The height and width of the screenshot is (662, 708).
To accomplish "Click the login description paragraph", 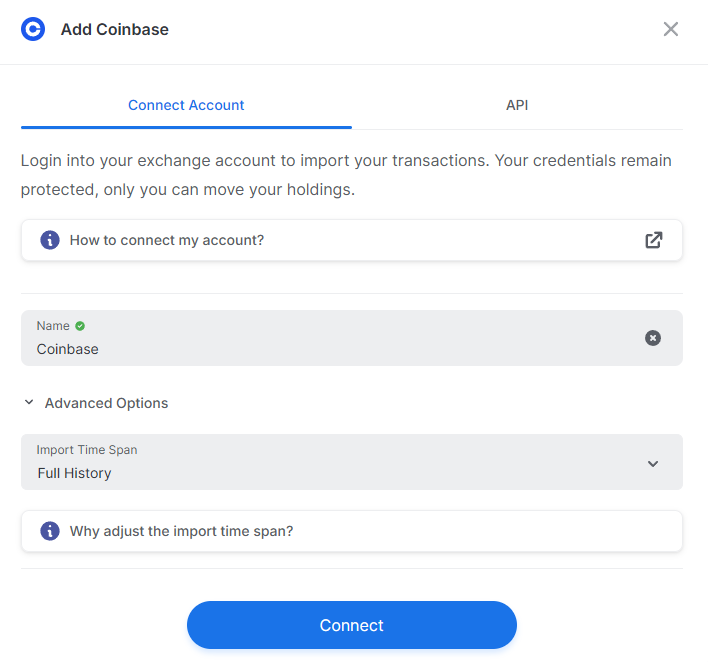I will click(346, 175).
